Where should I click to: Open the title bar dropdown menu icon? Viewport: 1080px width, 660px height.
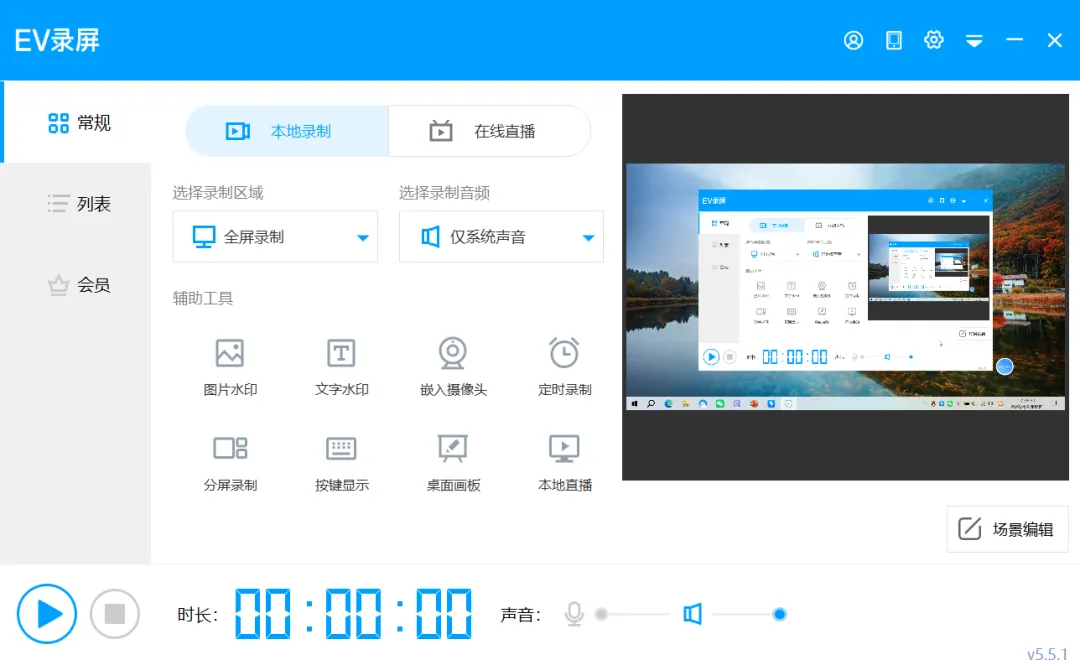pyautogui.click(x=974, y=41)
